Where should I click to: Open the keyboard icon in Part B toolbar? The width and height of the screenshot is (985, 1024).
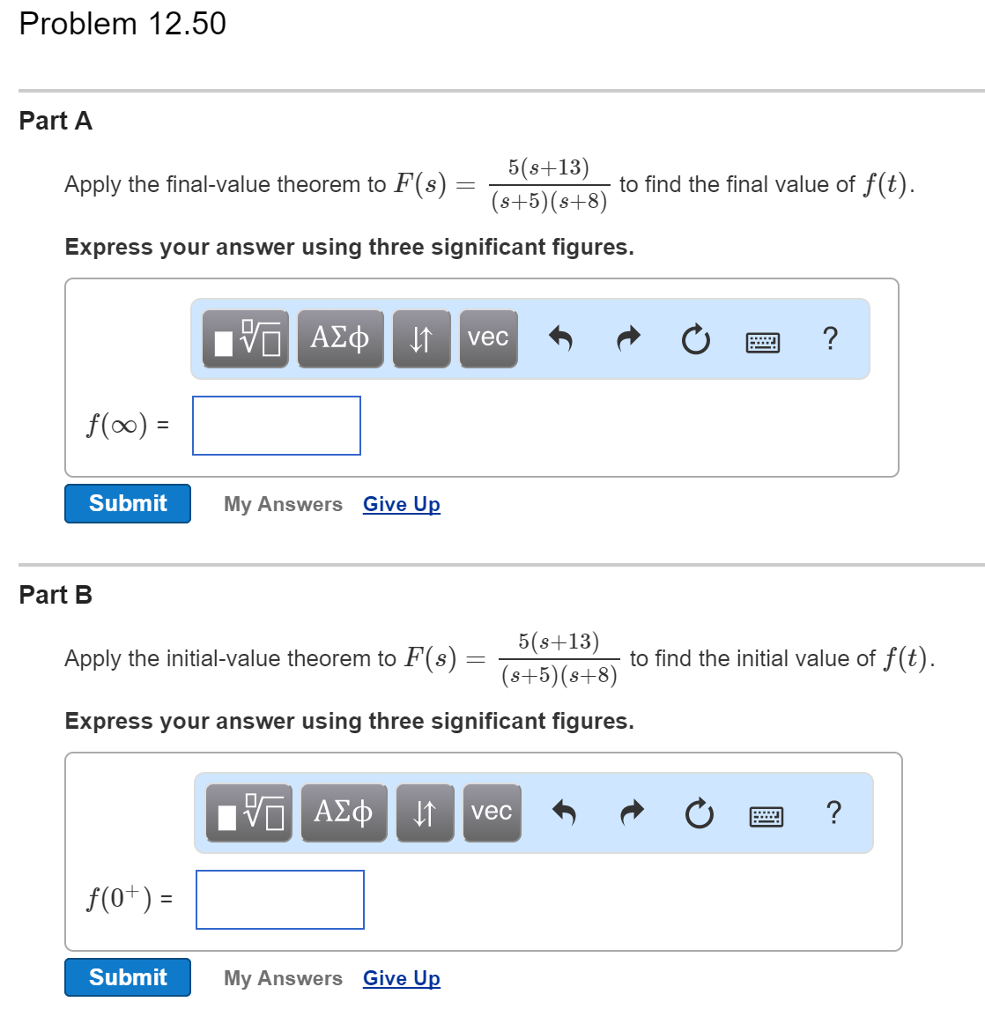[x=766, y=814]
